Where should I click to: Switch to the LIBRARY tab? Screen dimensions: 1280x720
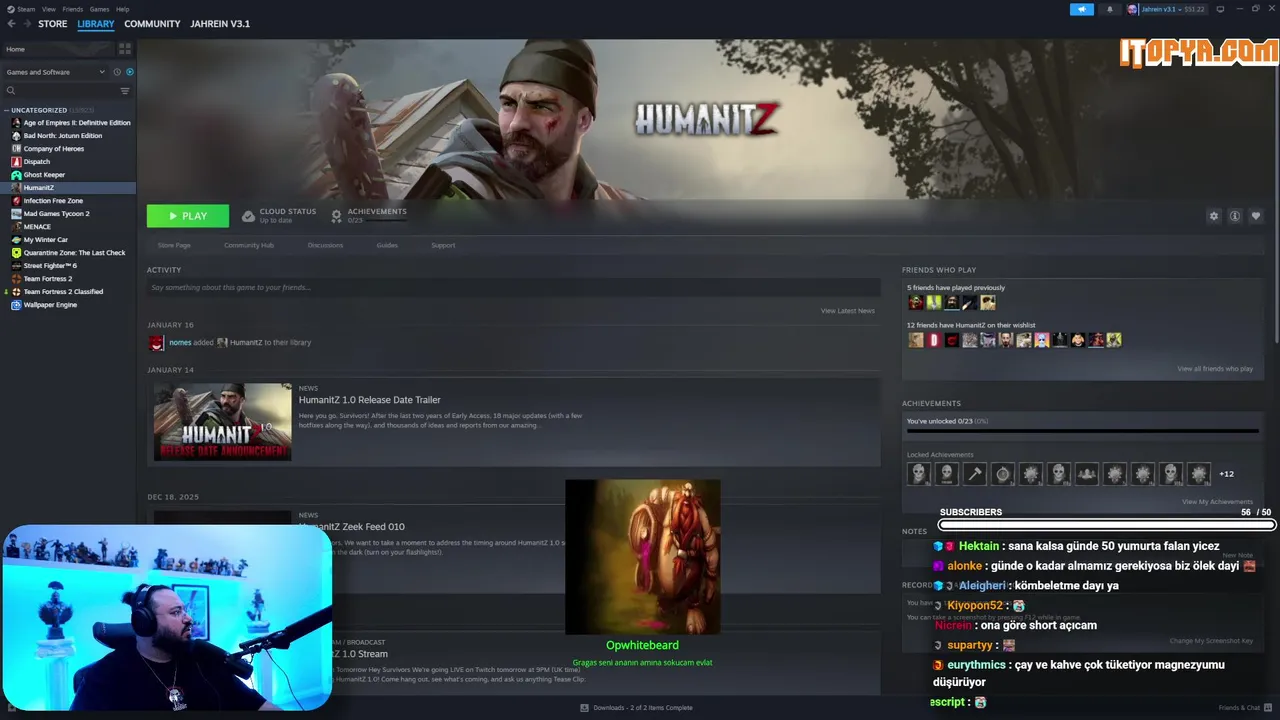[96, 24]
